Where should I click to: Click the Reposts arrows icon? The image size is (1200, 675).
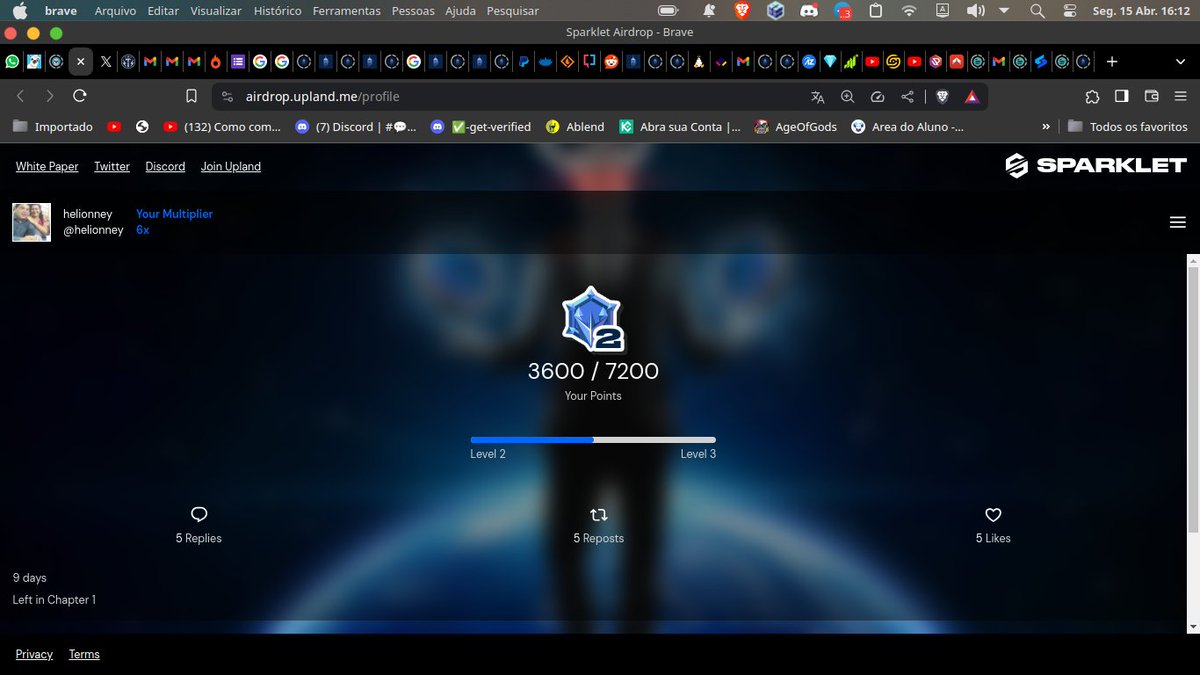tap(599, 515)
